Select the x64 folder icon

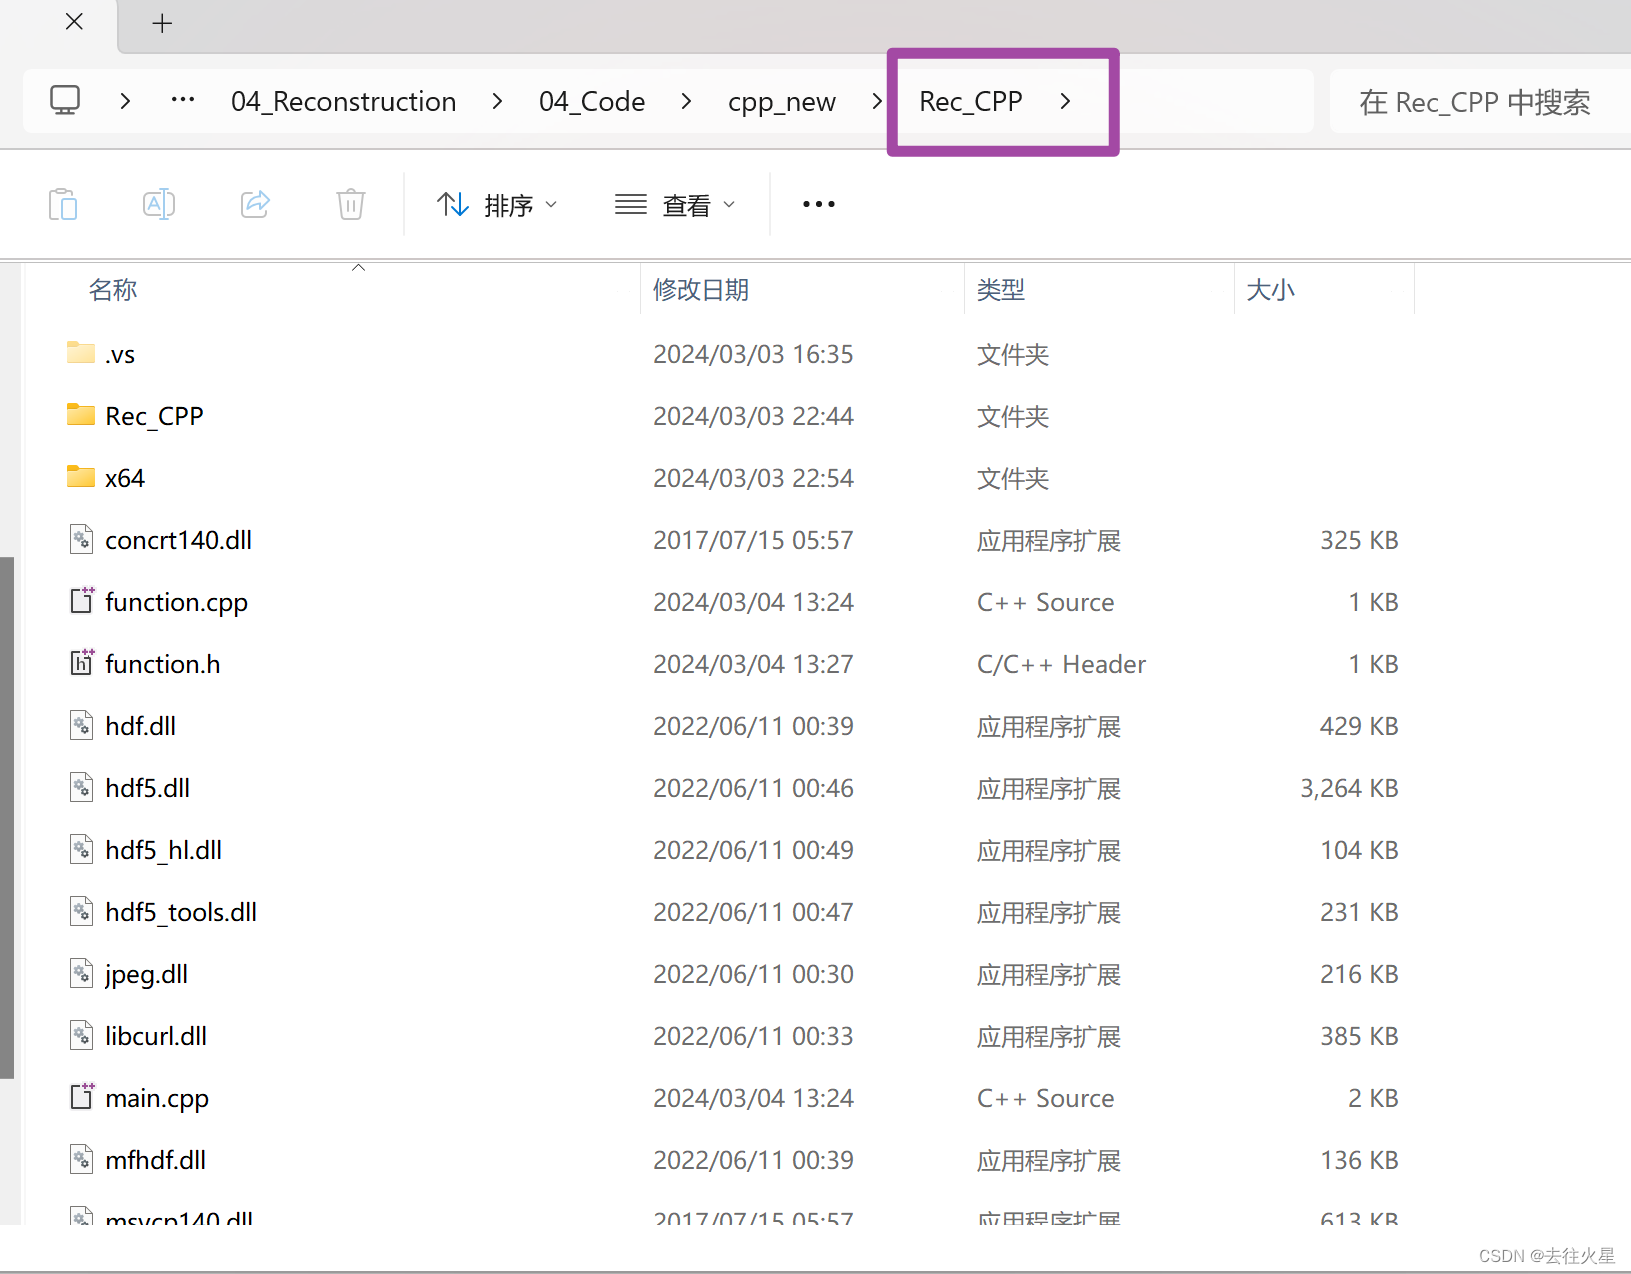[x=81, y=477]
